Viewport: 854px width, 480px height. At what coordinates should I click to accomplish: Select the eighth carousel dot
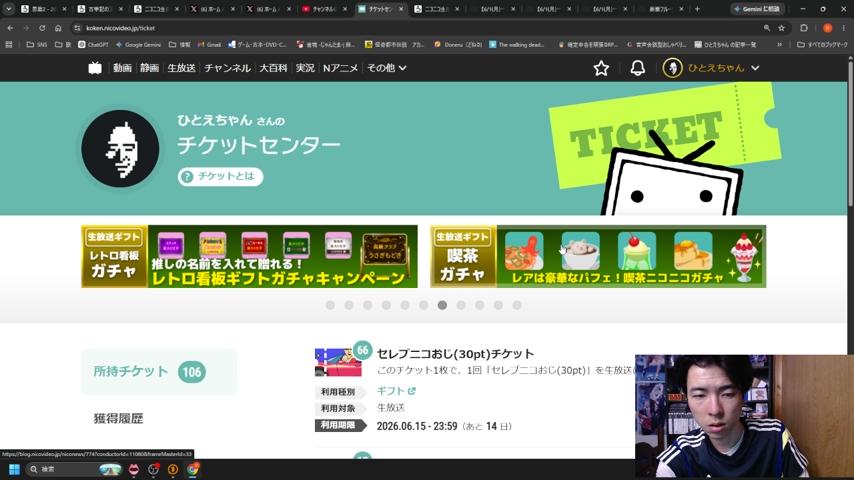(x=461, y=305)
